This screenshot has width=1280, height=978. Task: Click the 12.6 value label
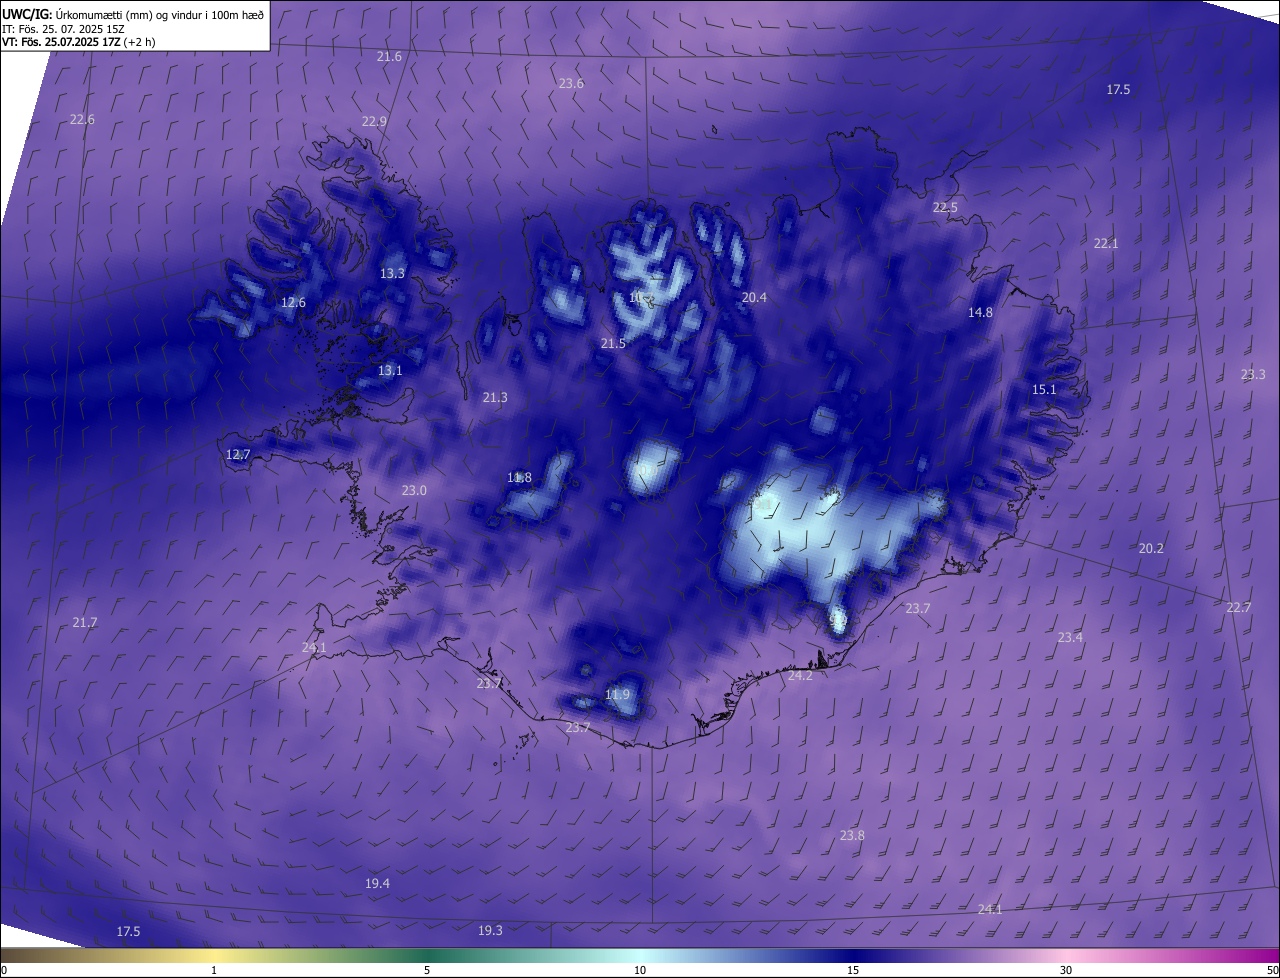click(293, 303)
